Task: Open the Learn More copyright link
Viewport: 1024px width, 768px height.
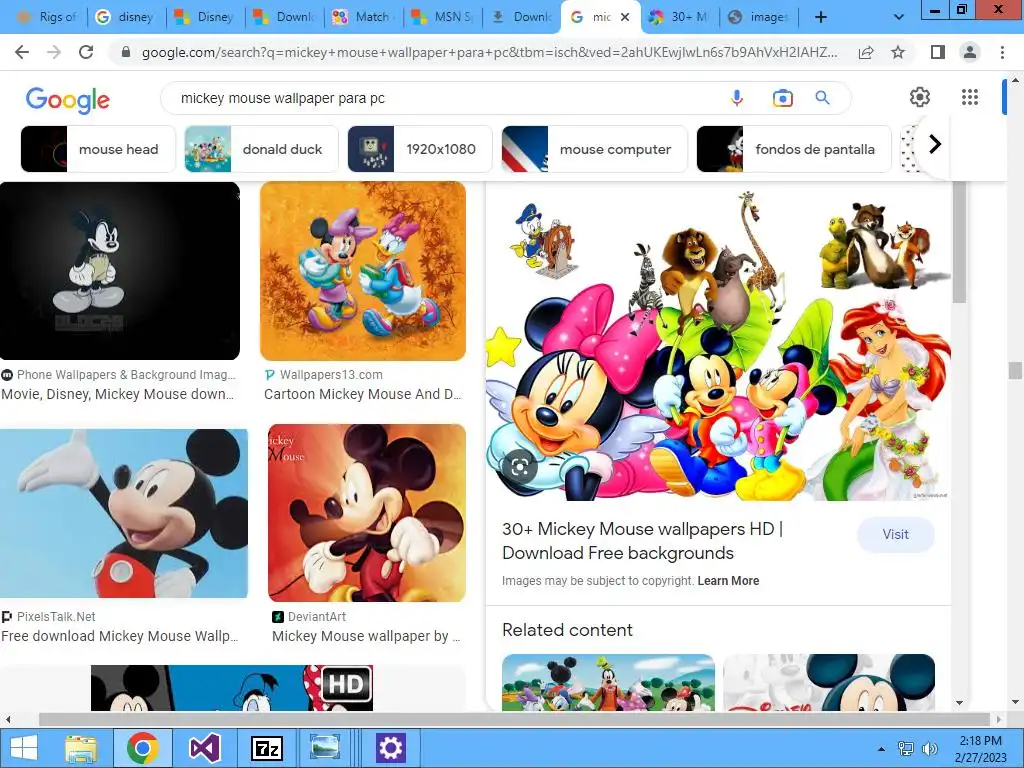Action: (728, 581)
